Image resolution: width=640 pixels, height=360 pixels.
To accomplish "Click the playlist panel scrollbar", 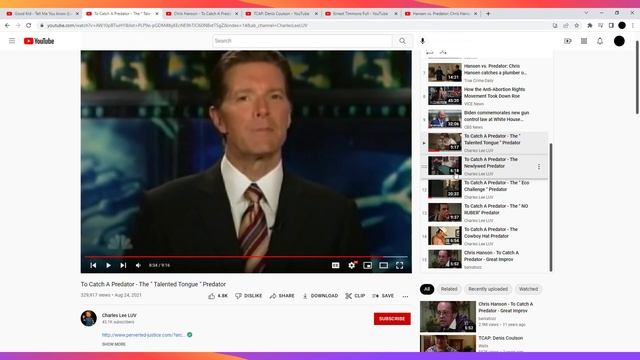I will 551,207.
